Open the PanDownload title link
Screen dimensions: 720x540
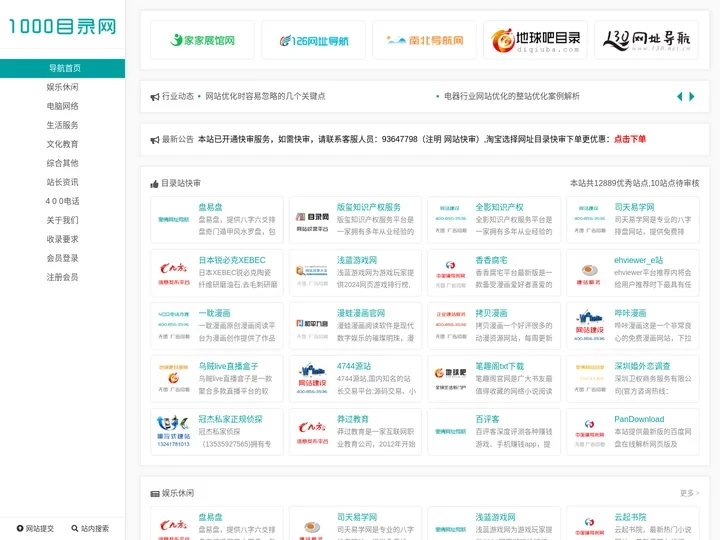pyautogui.click(x=639, y=419)
